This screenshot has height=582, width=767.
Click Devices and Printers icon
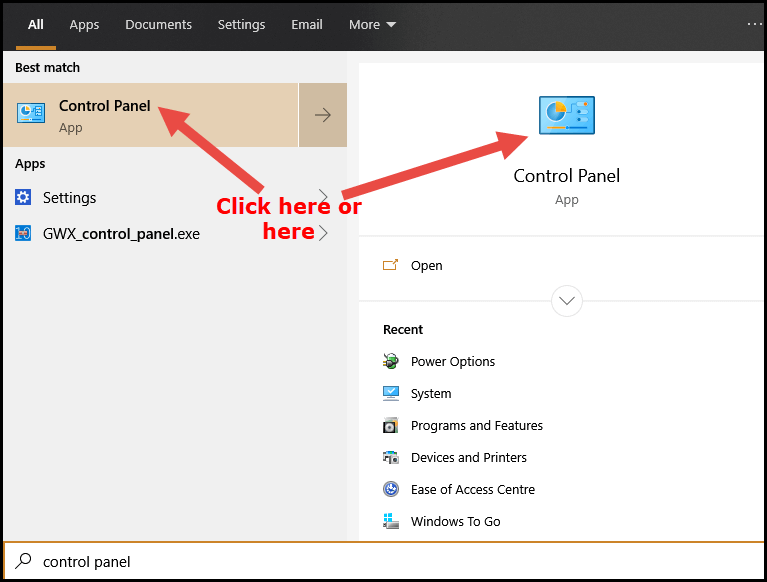tap(390, 457)
